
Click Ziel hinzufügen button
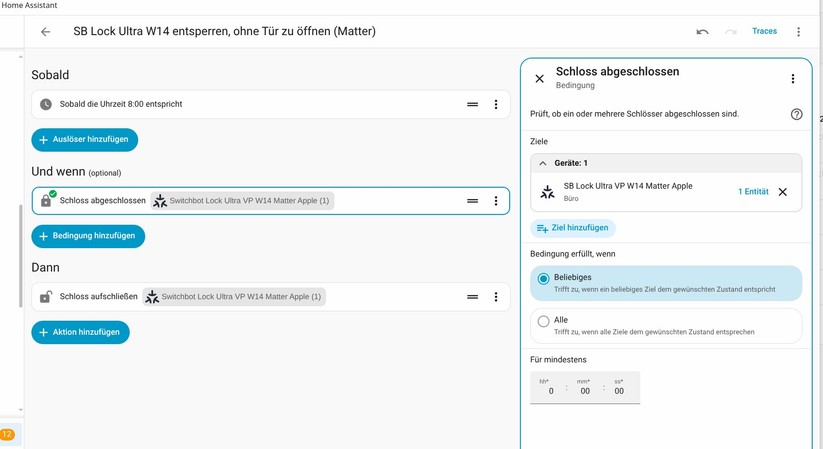point(573,228)
